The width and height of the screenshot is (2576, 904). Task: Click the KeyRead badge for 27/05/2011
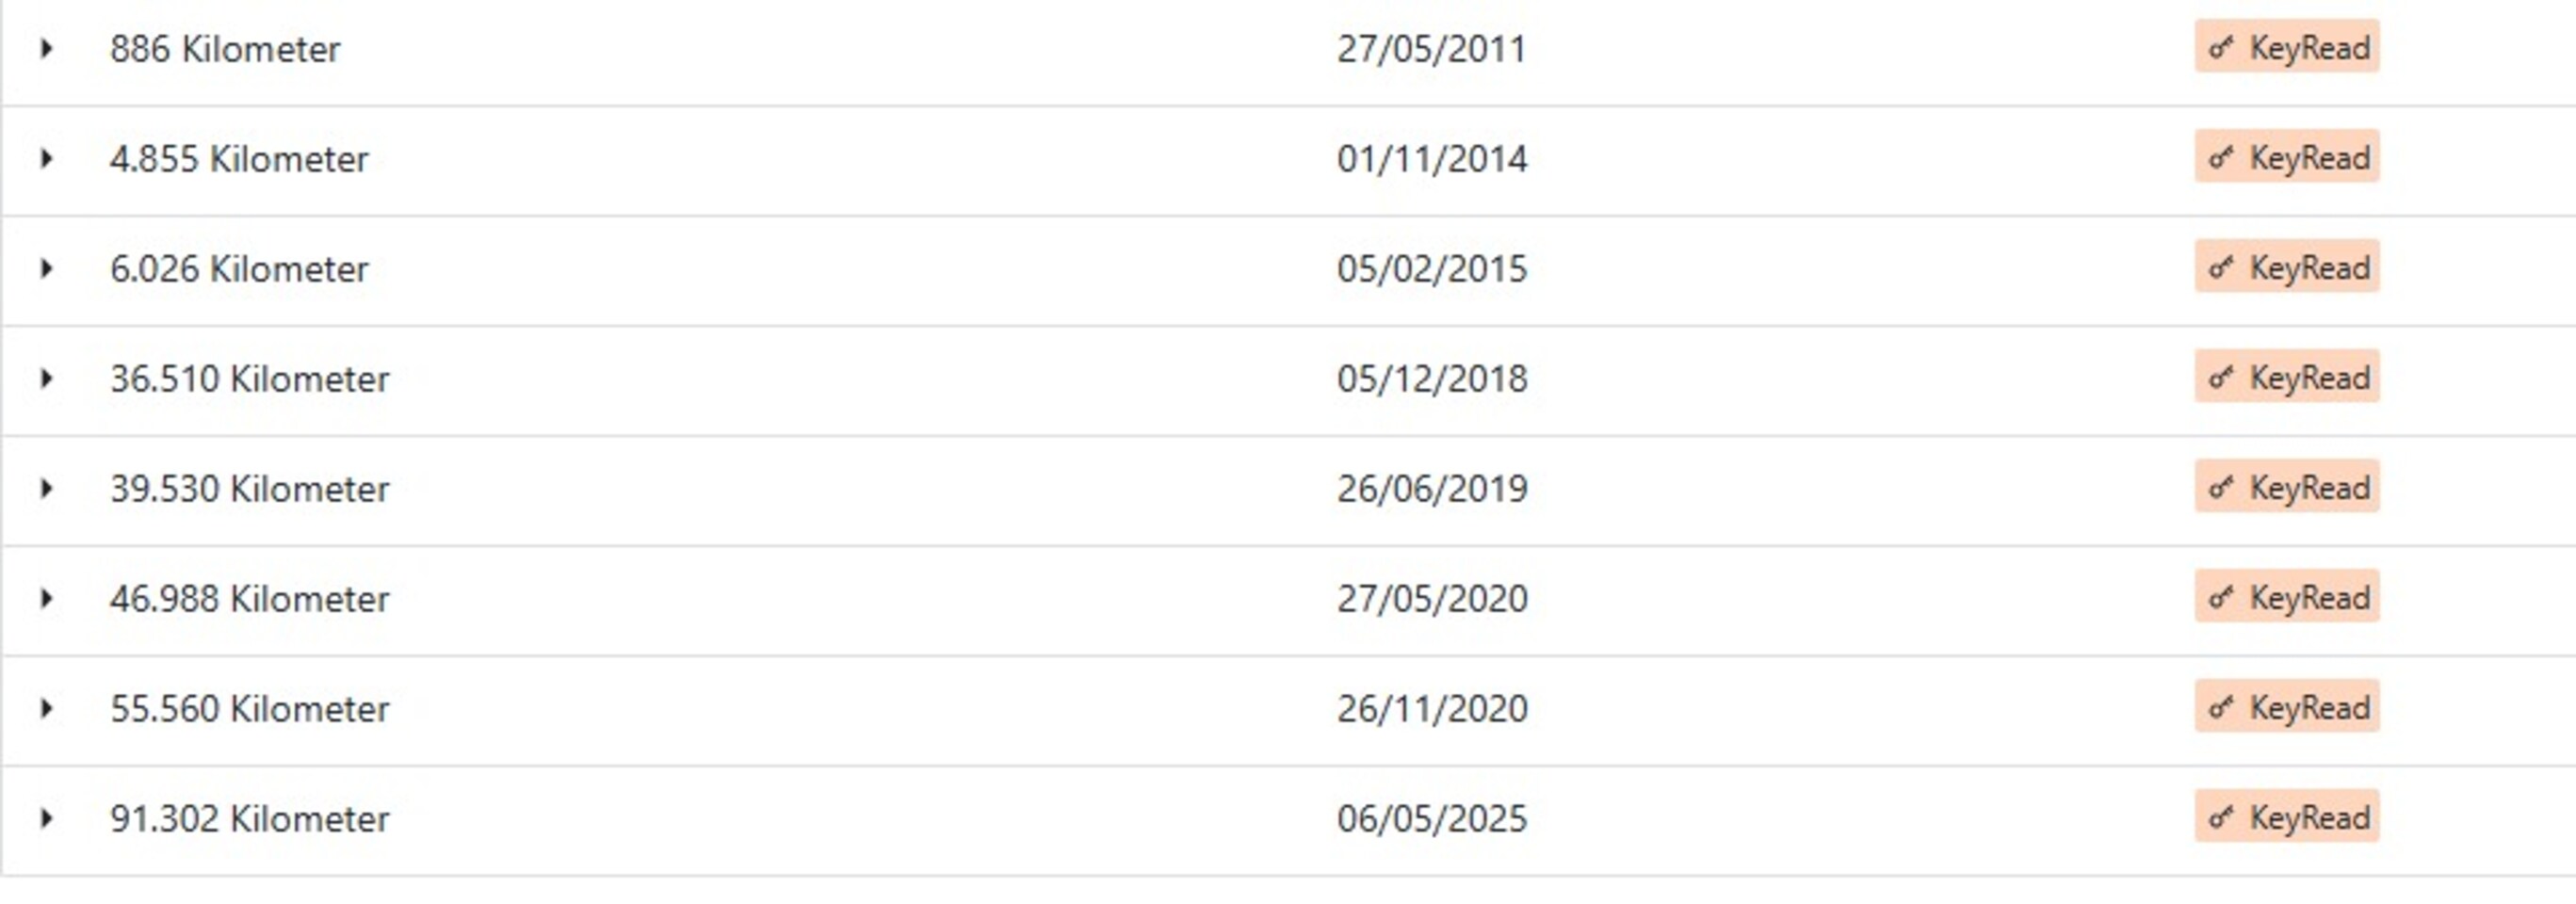point(2286,47)
